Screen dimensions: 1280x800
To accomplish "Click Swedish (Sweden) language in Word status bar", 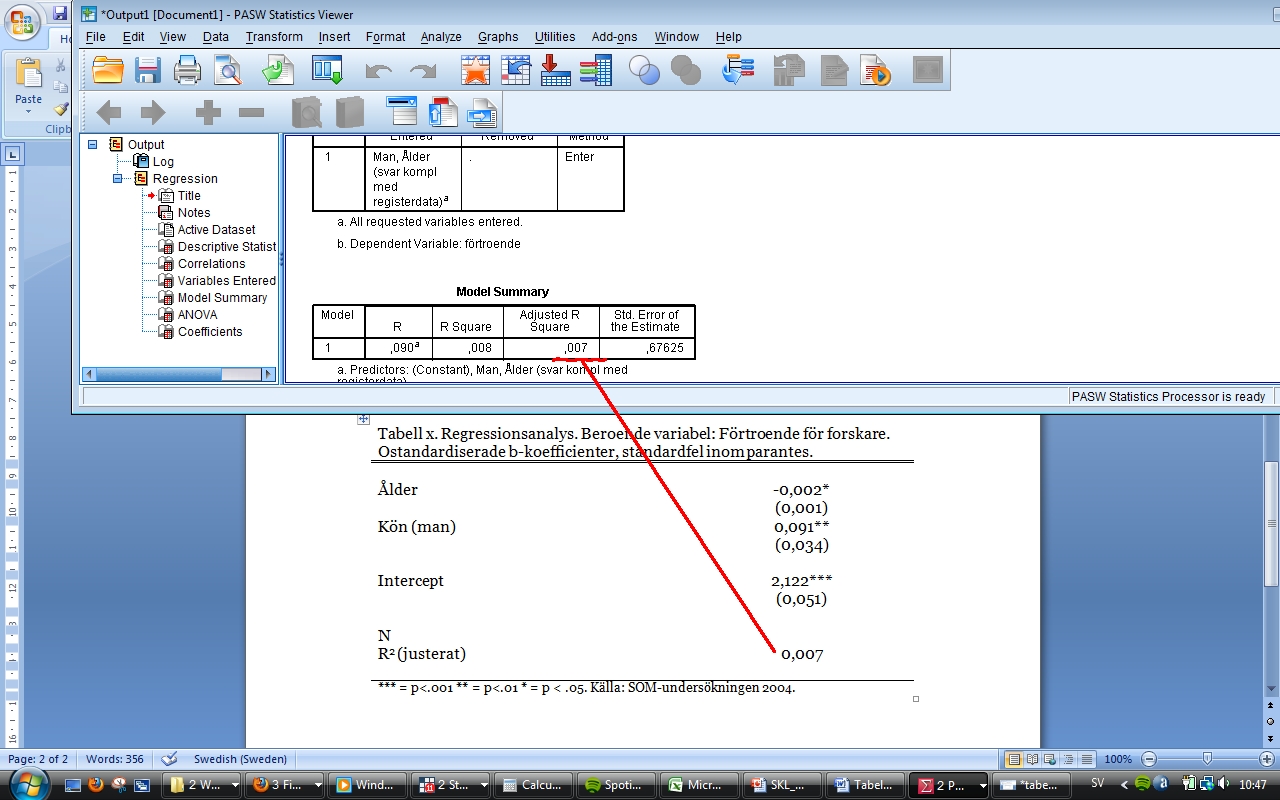I will (240, 759).
